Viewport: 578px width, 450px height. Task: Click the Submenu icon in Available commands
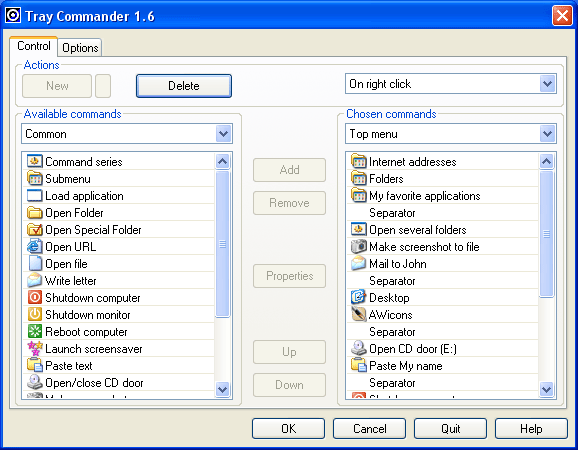click(x=35, y=178)
